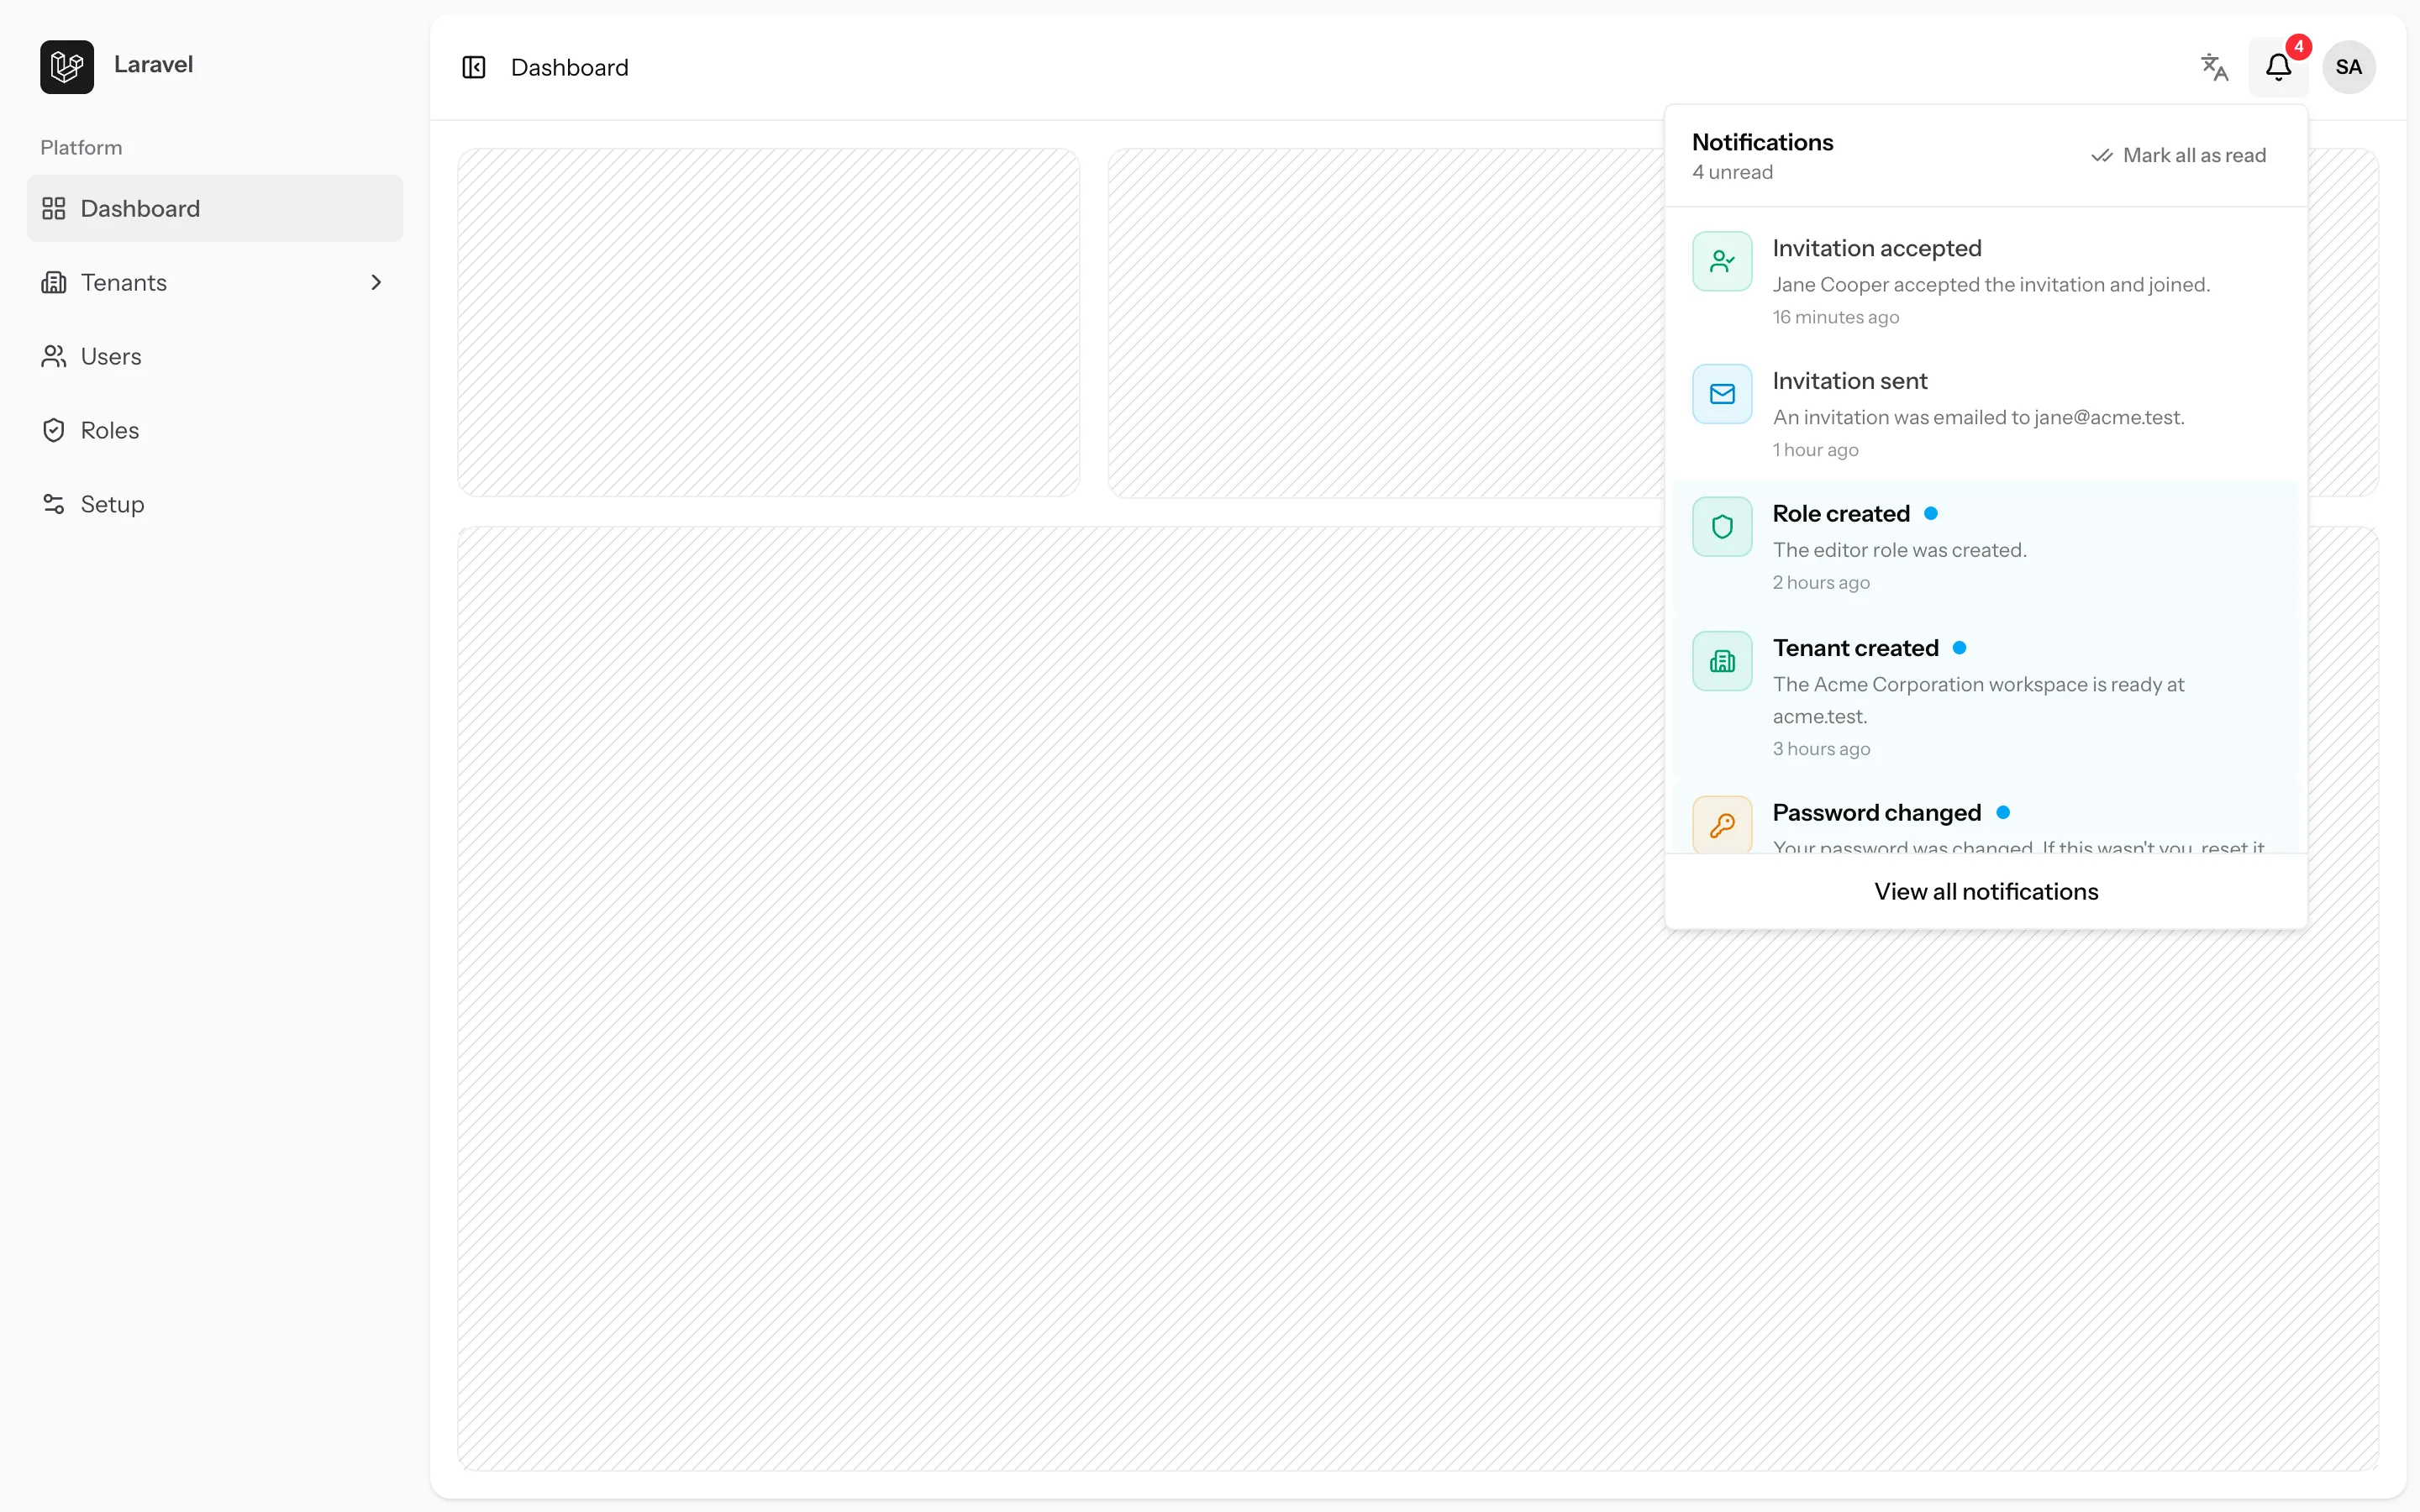
Task: Click the red 4 unread badge
Action: pos(2299,47)
